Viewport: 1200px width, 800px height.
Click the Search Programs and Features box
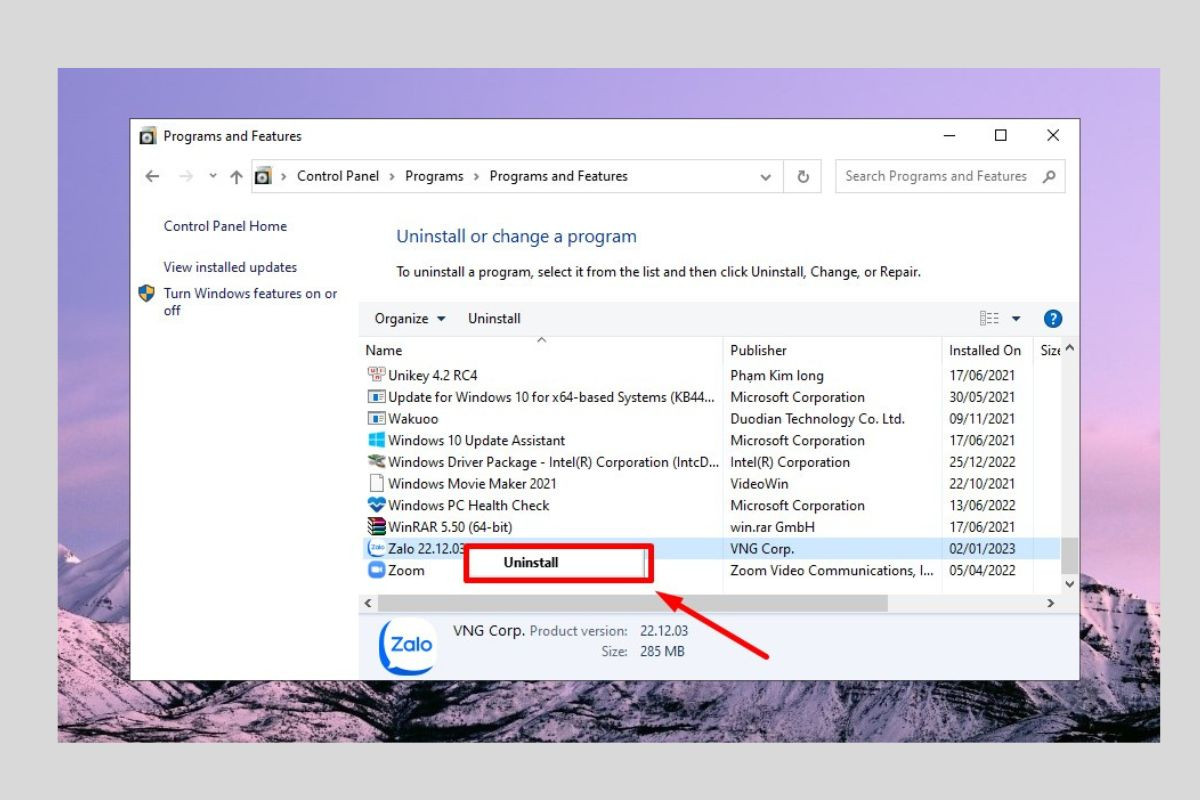pyautogui.click(x=950, y=176)
